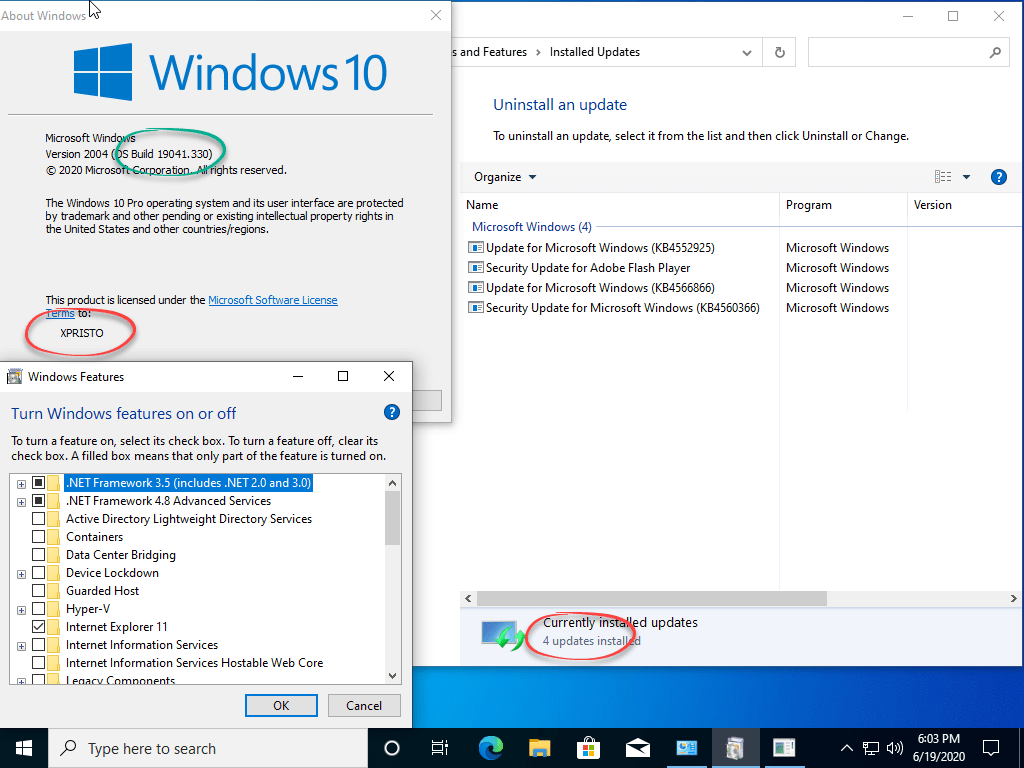The width and height of the screenshot is (1024, 768).
Task: Click Installed Updates breadcrumb
Action: 594,52
